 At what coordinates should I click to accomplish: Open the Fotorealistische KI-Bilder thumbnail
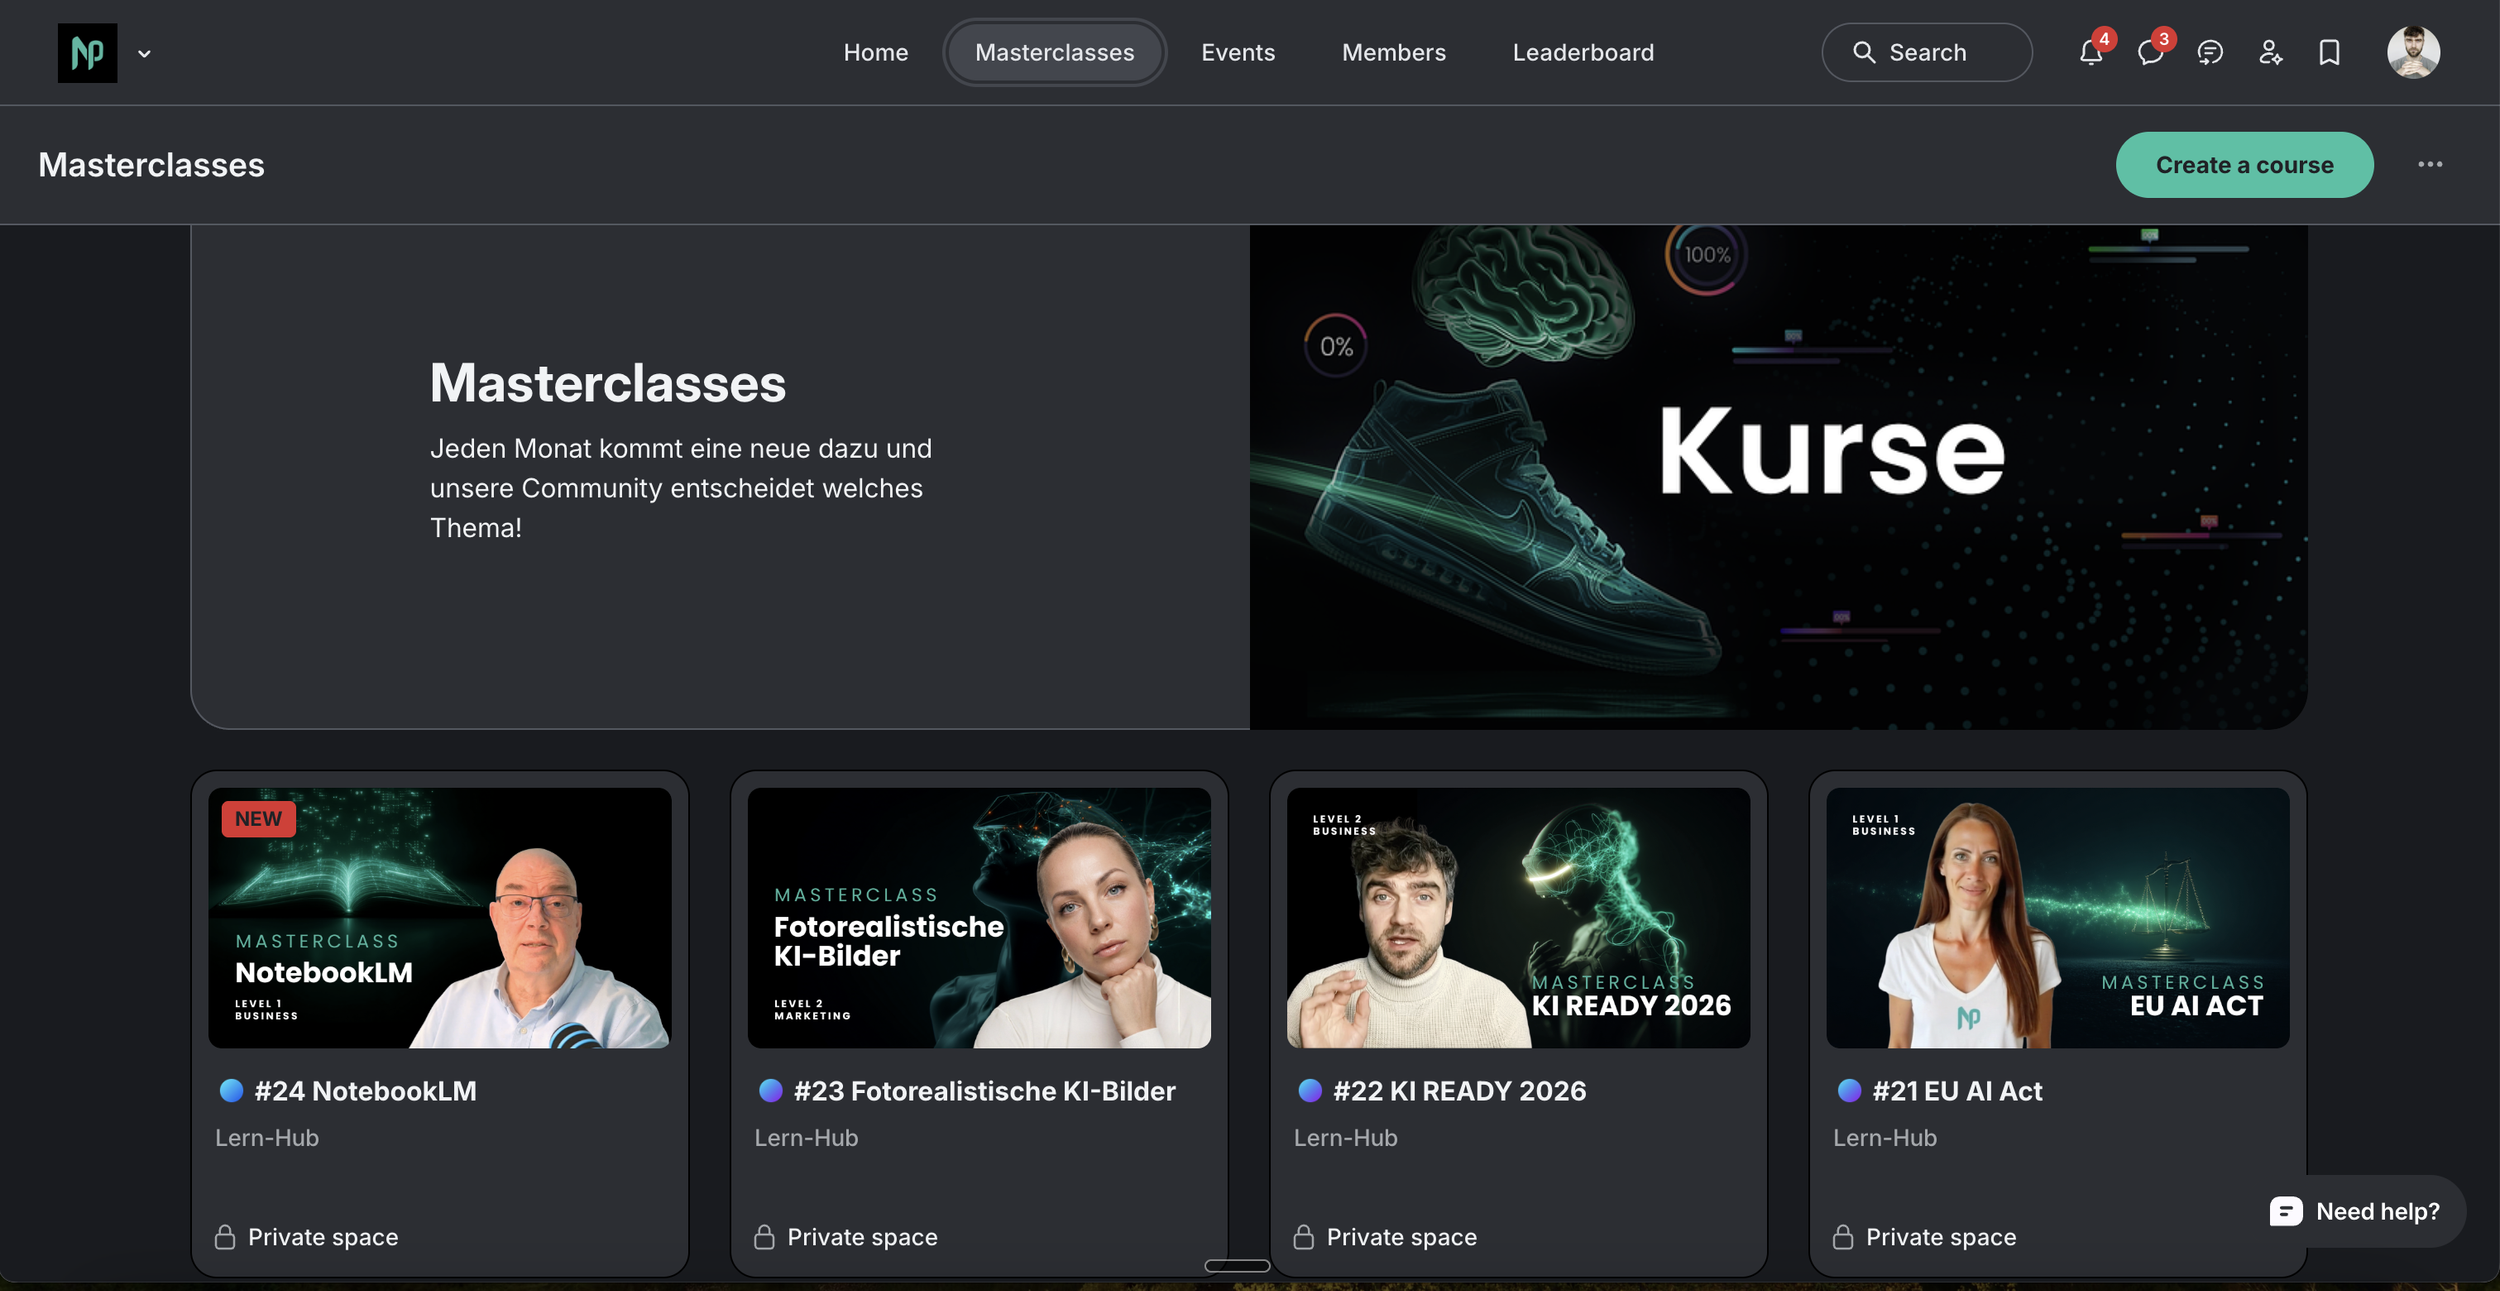(979, 917)
